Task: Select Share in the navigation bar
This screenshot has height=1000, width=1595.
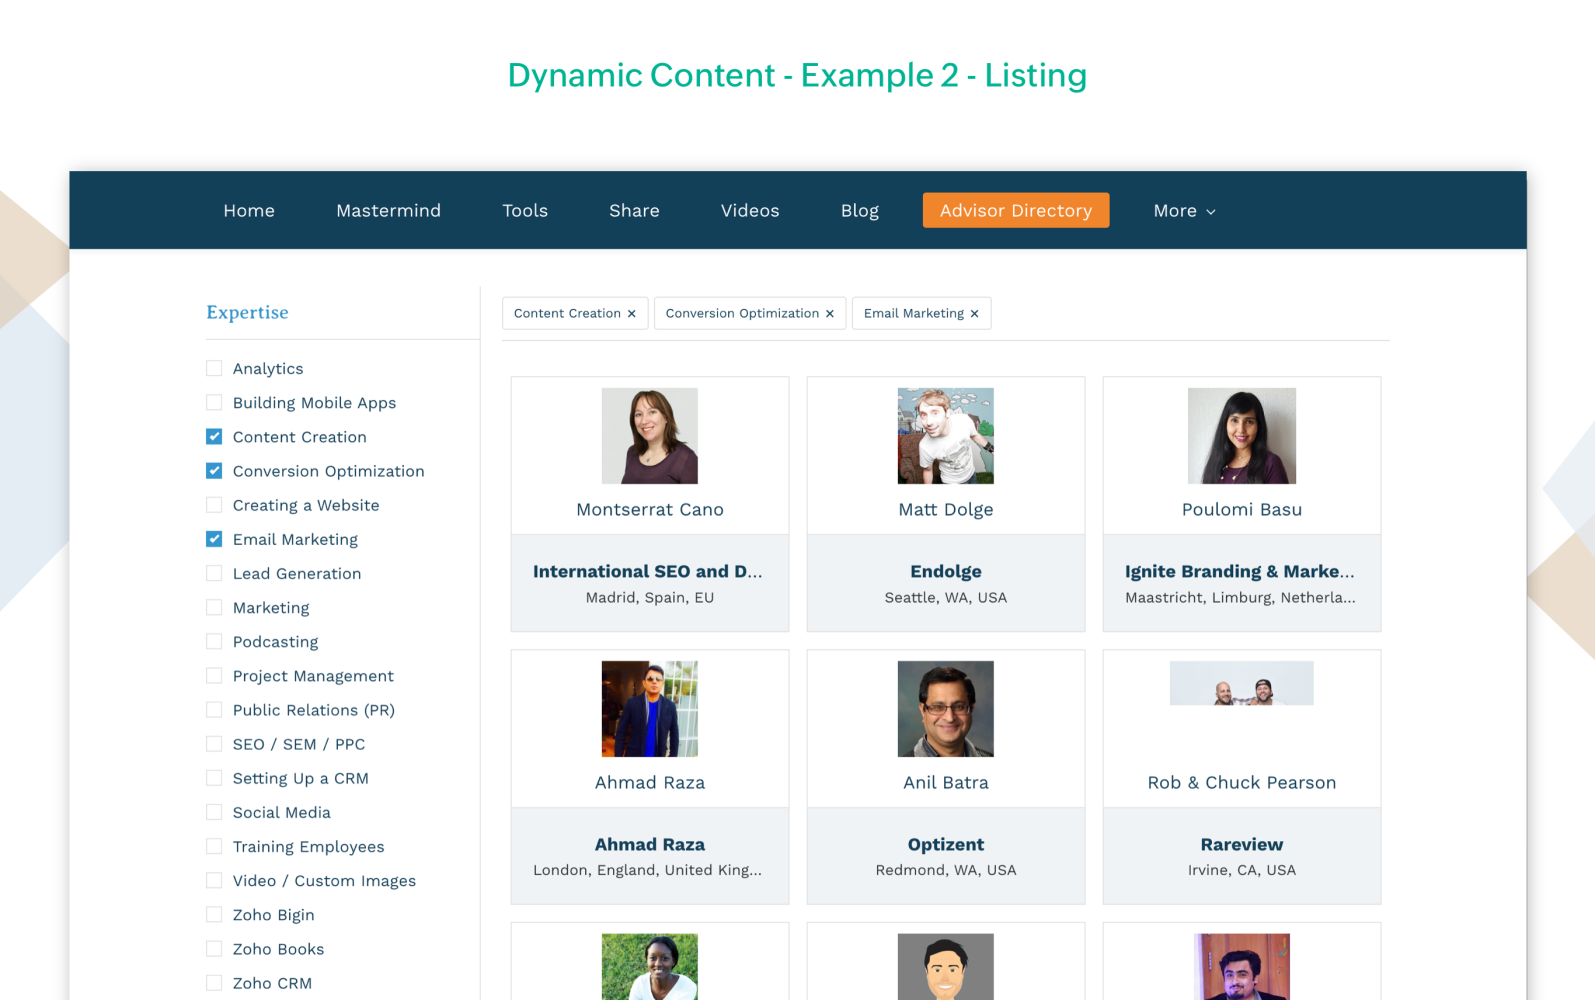Action: pyautogui.click(x=634, y=211)
